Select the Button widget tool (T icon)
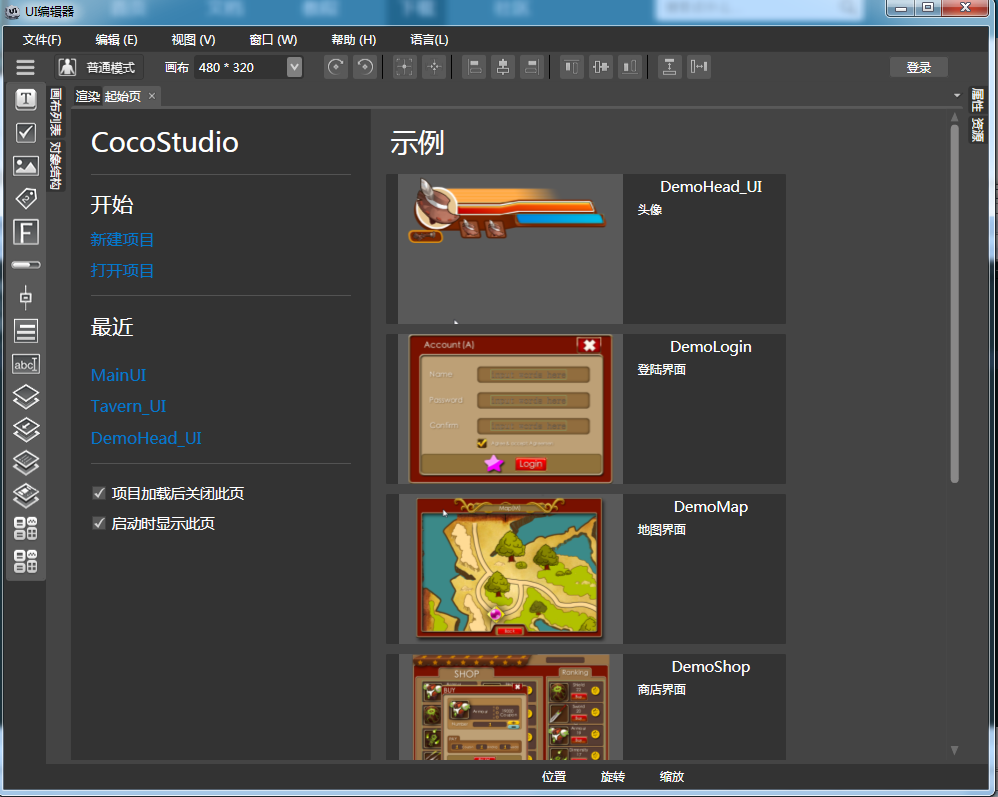The height and width of the screenshot is (797, 998). point(25,99)
